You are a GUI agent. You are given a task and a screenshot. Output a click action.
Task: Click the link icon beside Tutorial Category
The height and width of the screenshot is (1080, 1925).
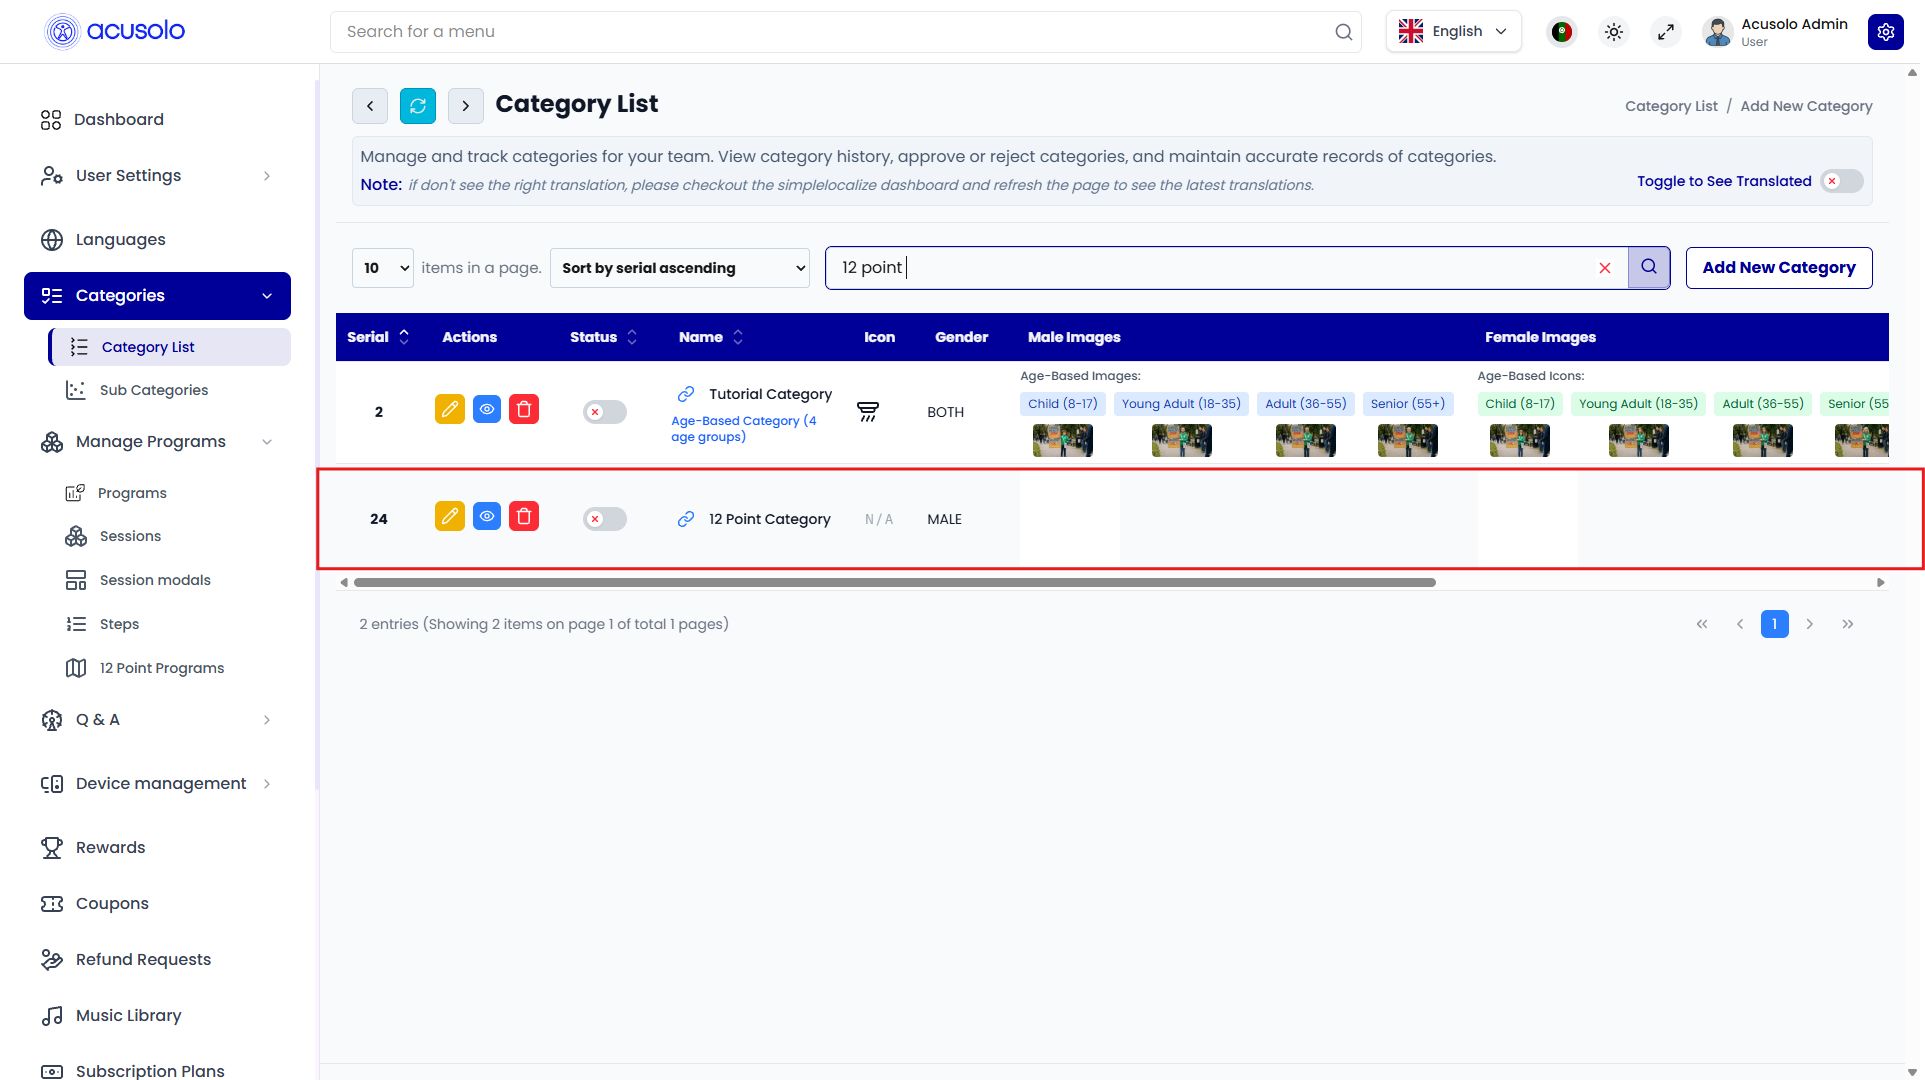coord(686,394)
